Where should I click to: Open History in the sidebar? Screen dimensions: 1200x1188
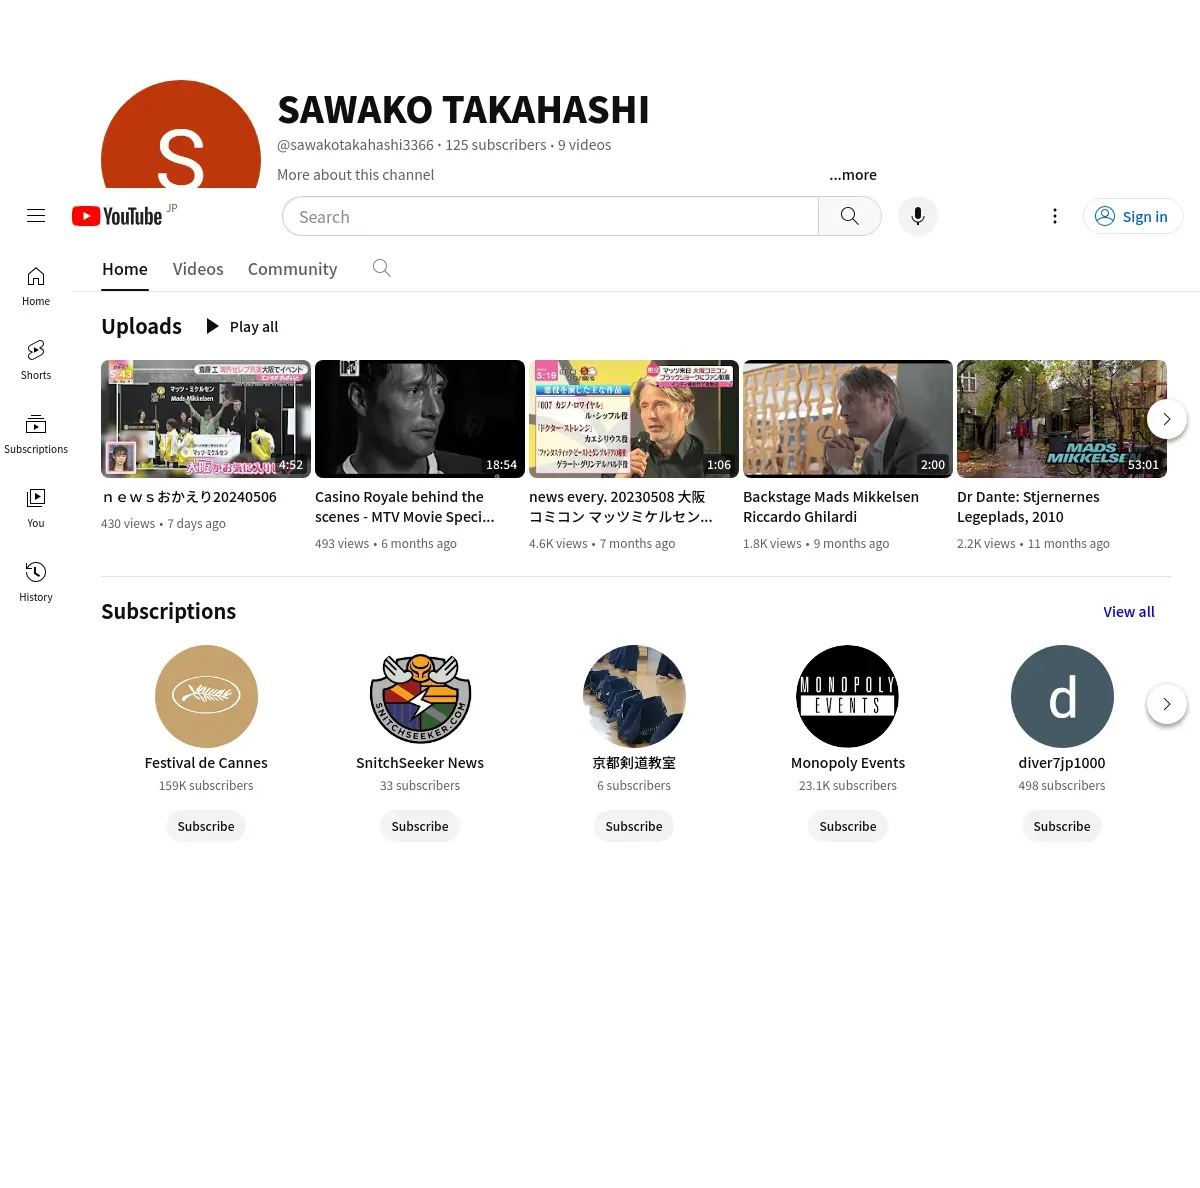point(36,582)
